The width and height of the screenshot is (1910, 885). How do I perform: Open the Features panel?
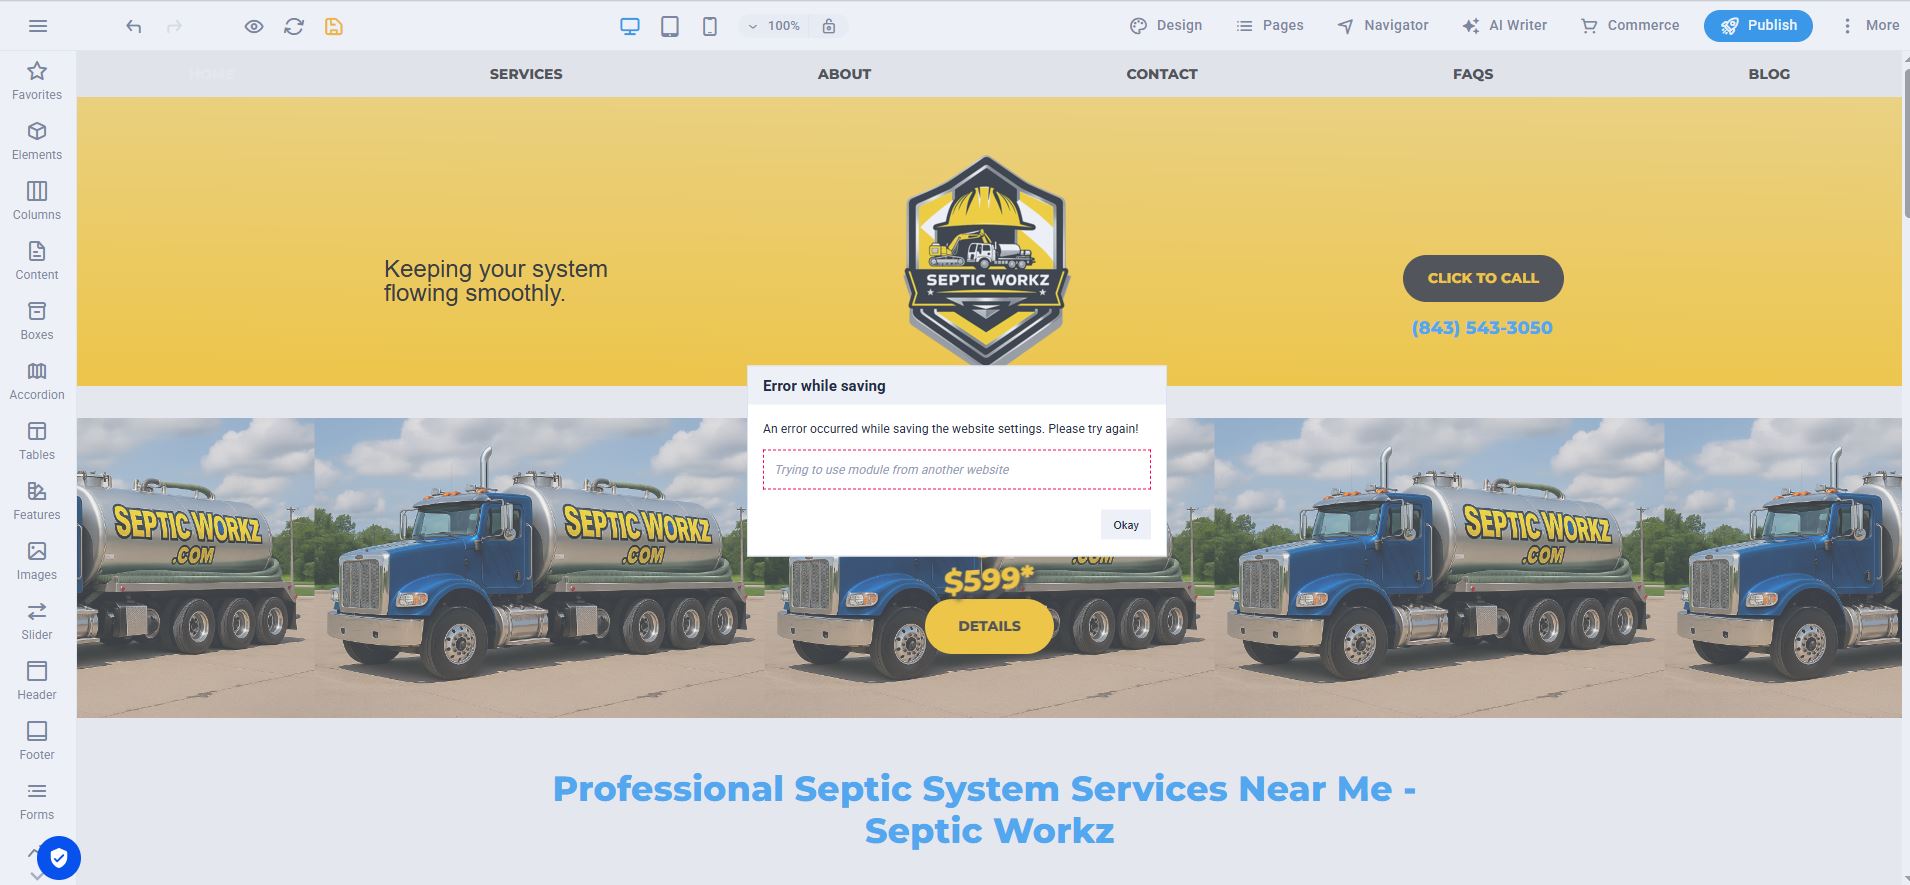click(x=37, y=501)
